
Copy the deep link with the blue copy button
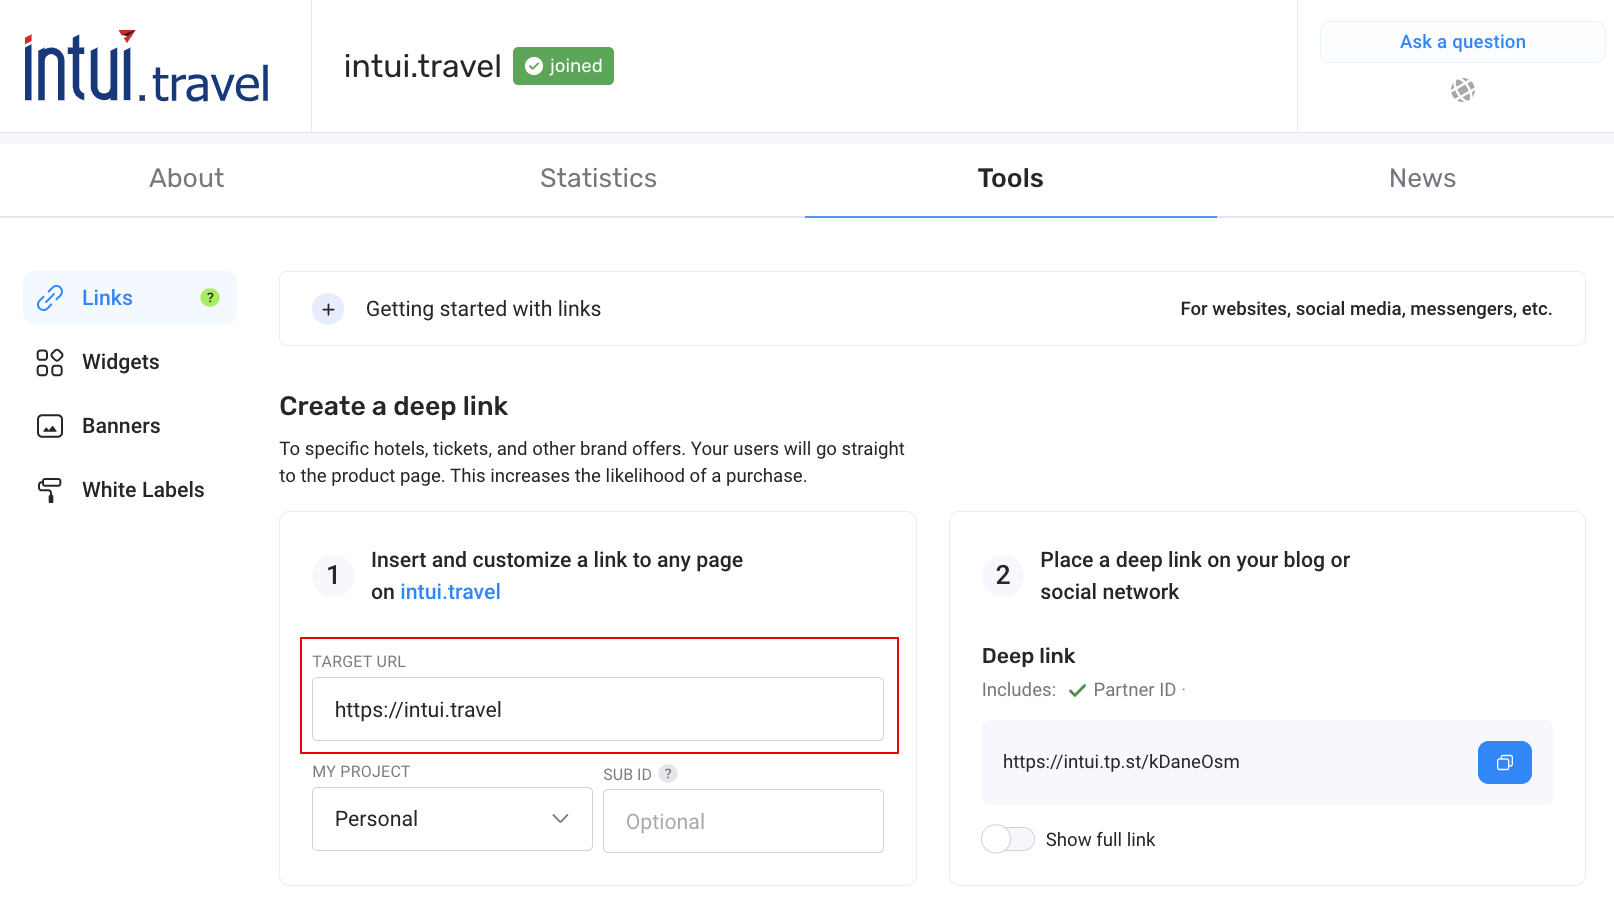pyautogui.click(x=1504, y=762)
